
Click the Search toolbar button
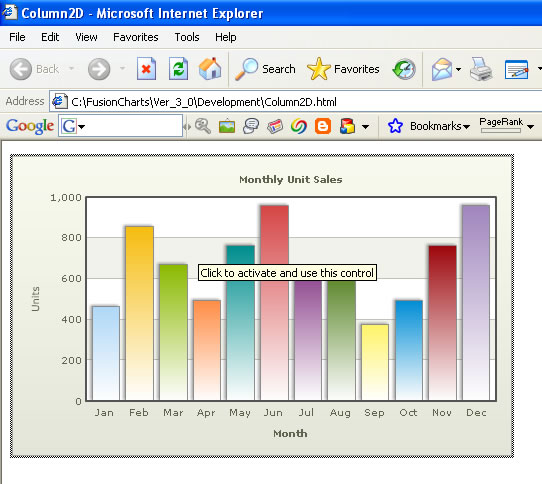[x=265, y=69]
